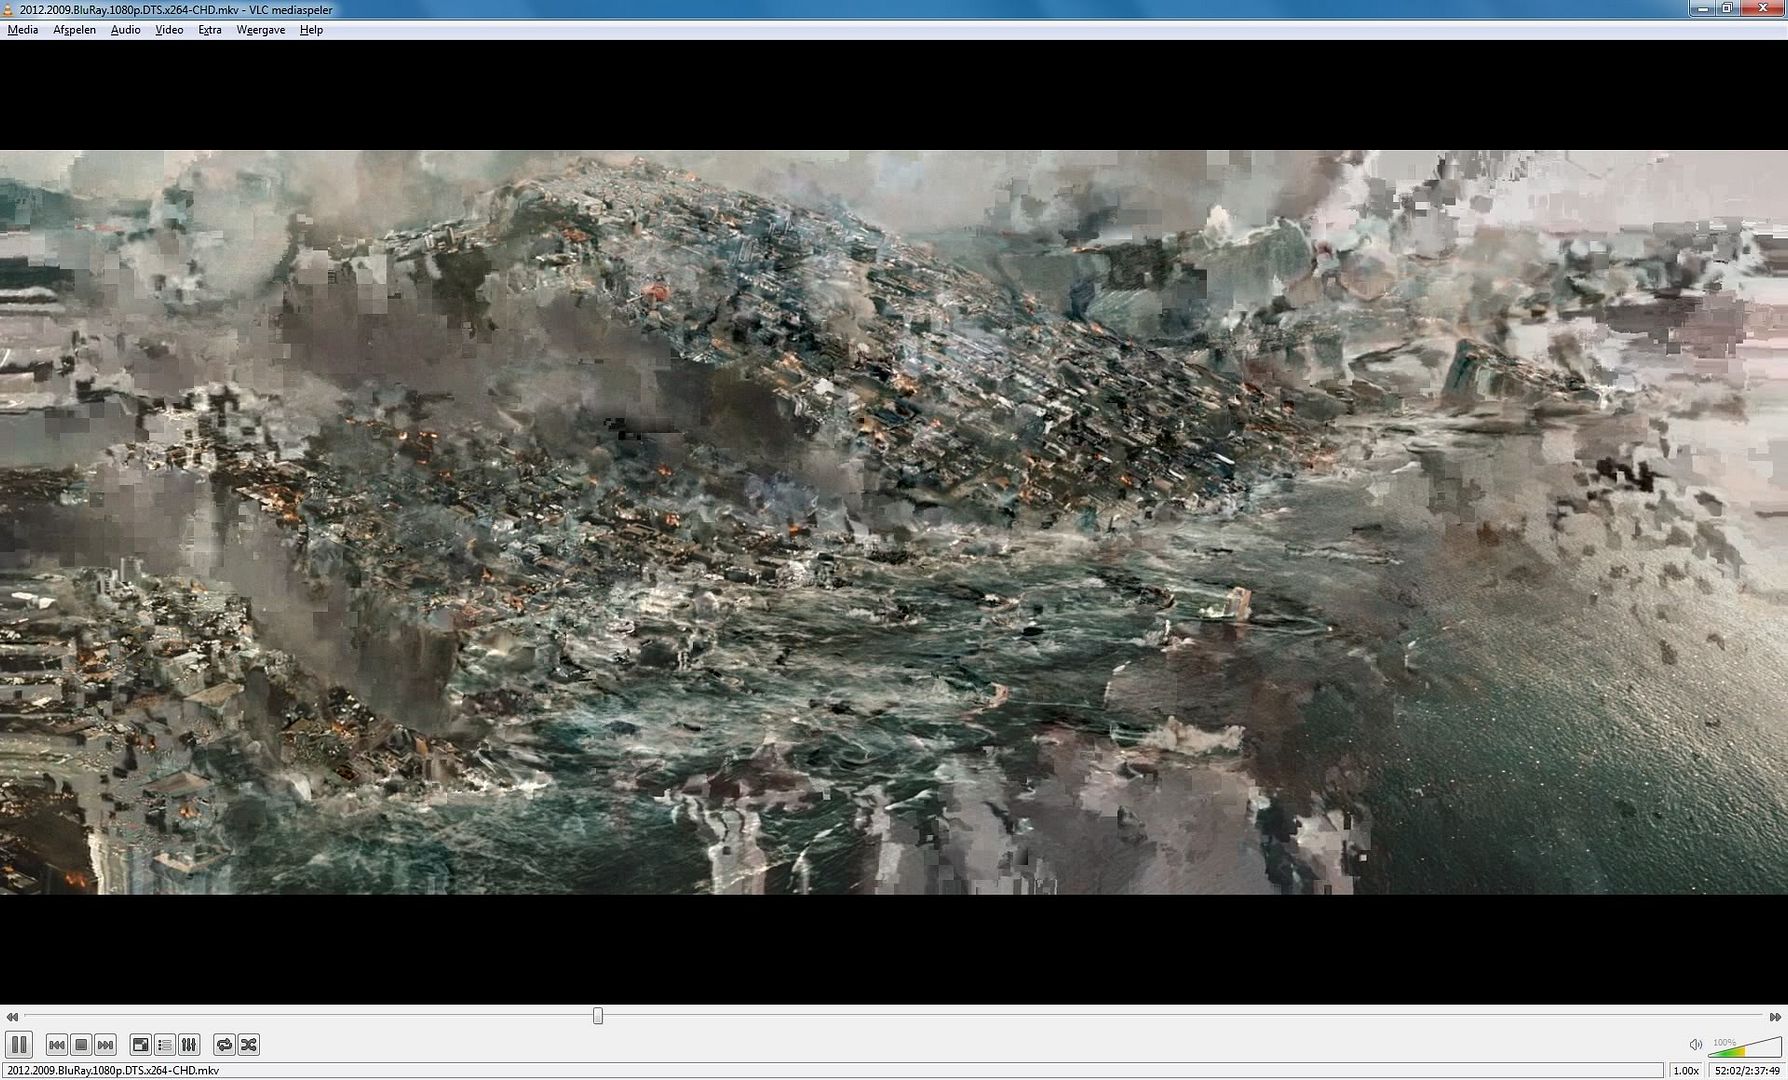Expand the Video menu
The height and width of the screenshot is (1080, 1788).
click(x=169, y=30)
